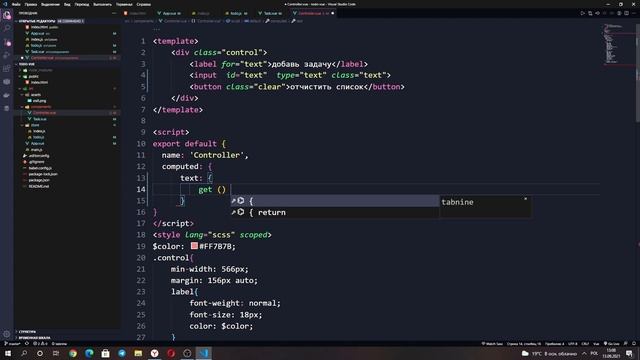
Task: Open stuff.png in the assets folder
Action: click(39, 101)
